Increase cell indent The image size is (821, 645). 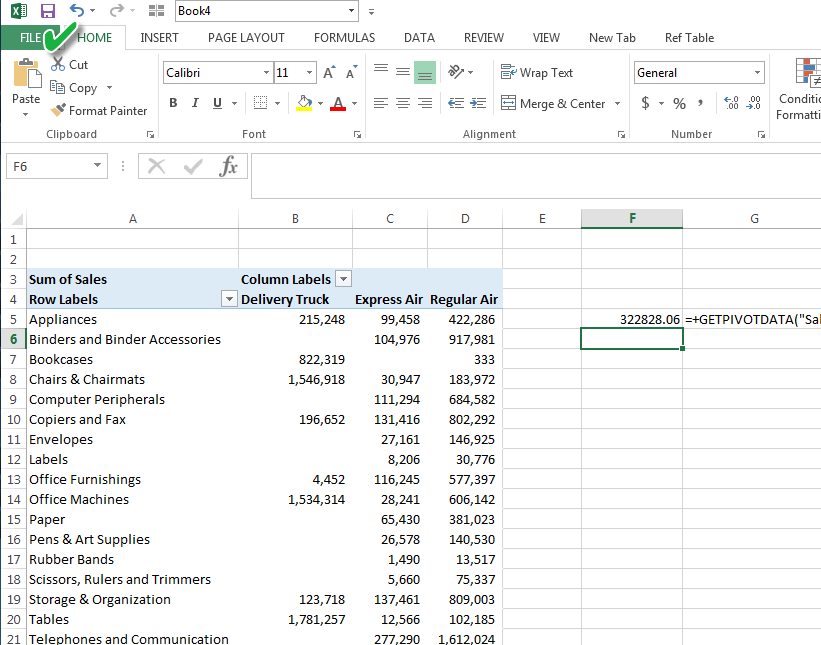(478, 103)
